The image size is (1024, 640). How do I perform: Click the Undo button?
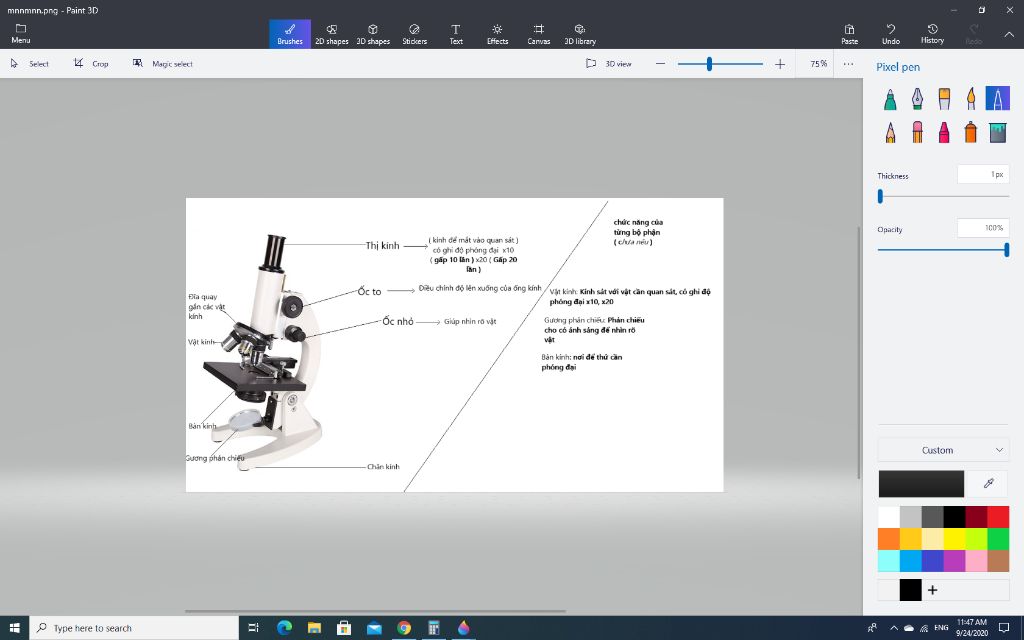(890, 34)
